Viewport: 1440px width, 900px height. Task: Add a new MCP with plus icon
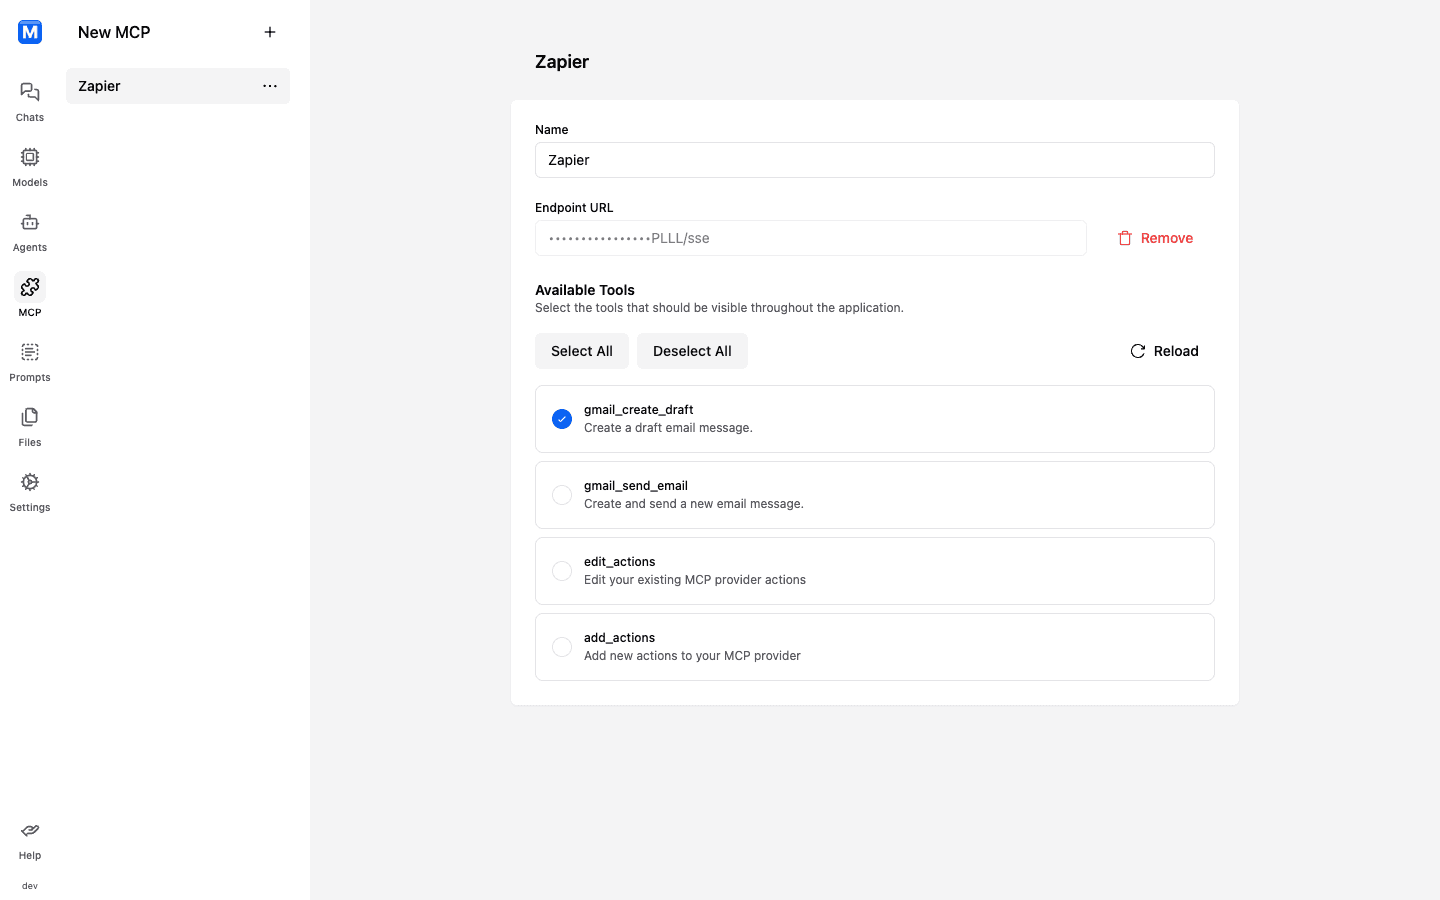[270, 32]
